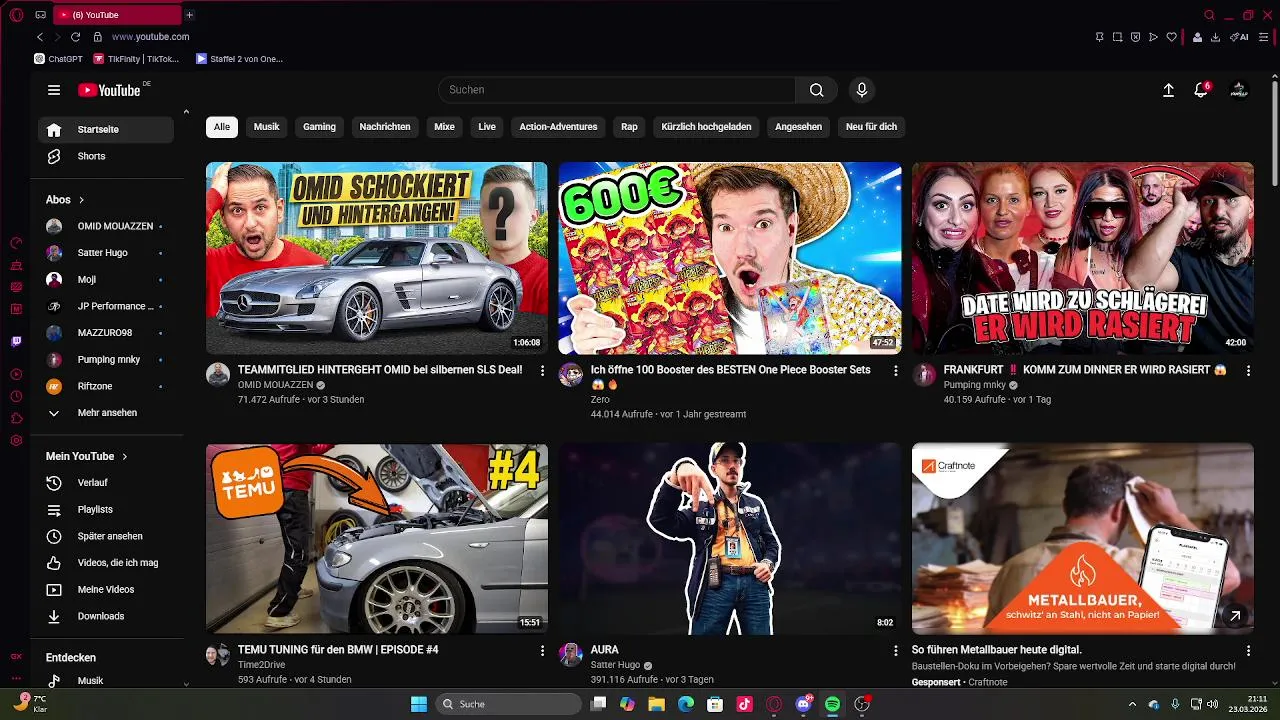This screenshot has height=720, width=1280.
Task: Click the browser address bar URL
Action: pos(150,37)
